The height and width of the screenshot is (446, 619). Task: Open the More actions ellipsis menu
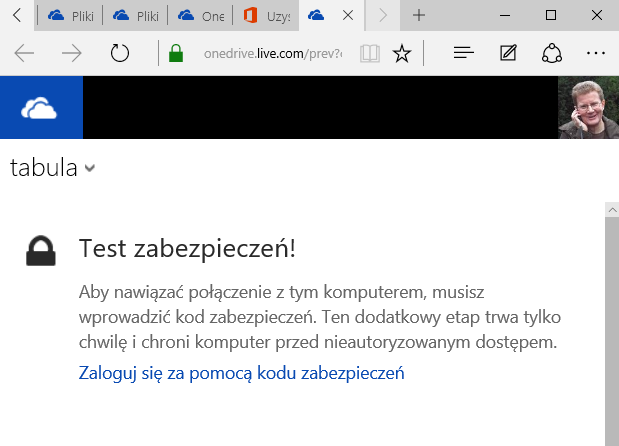(x=596, y=53)
